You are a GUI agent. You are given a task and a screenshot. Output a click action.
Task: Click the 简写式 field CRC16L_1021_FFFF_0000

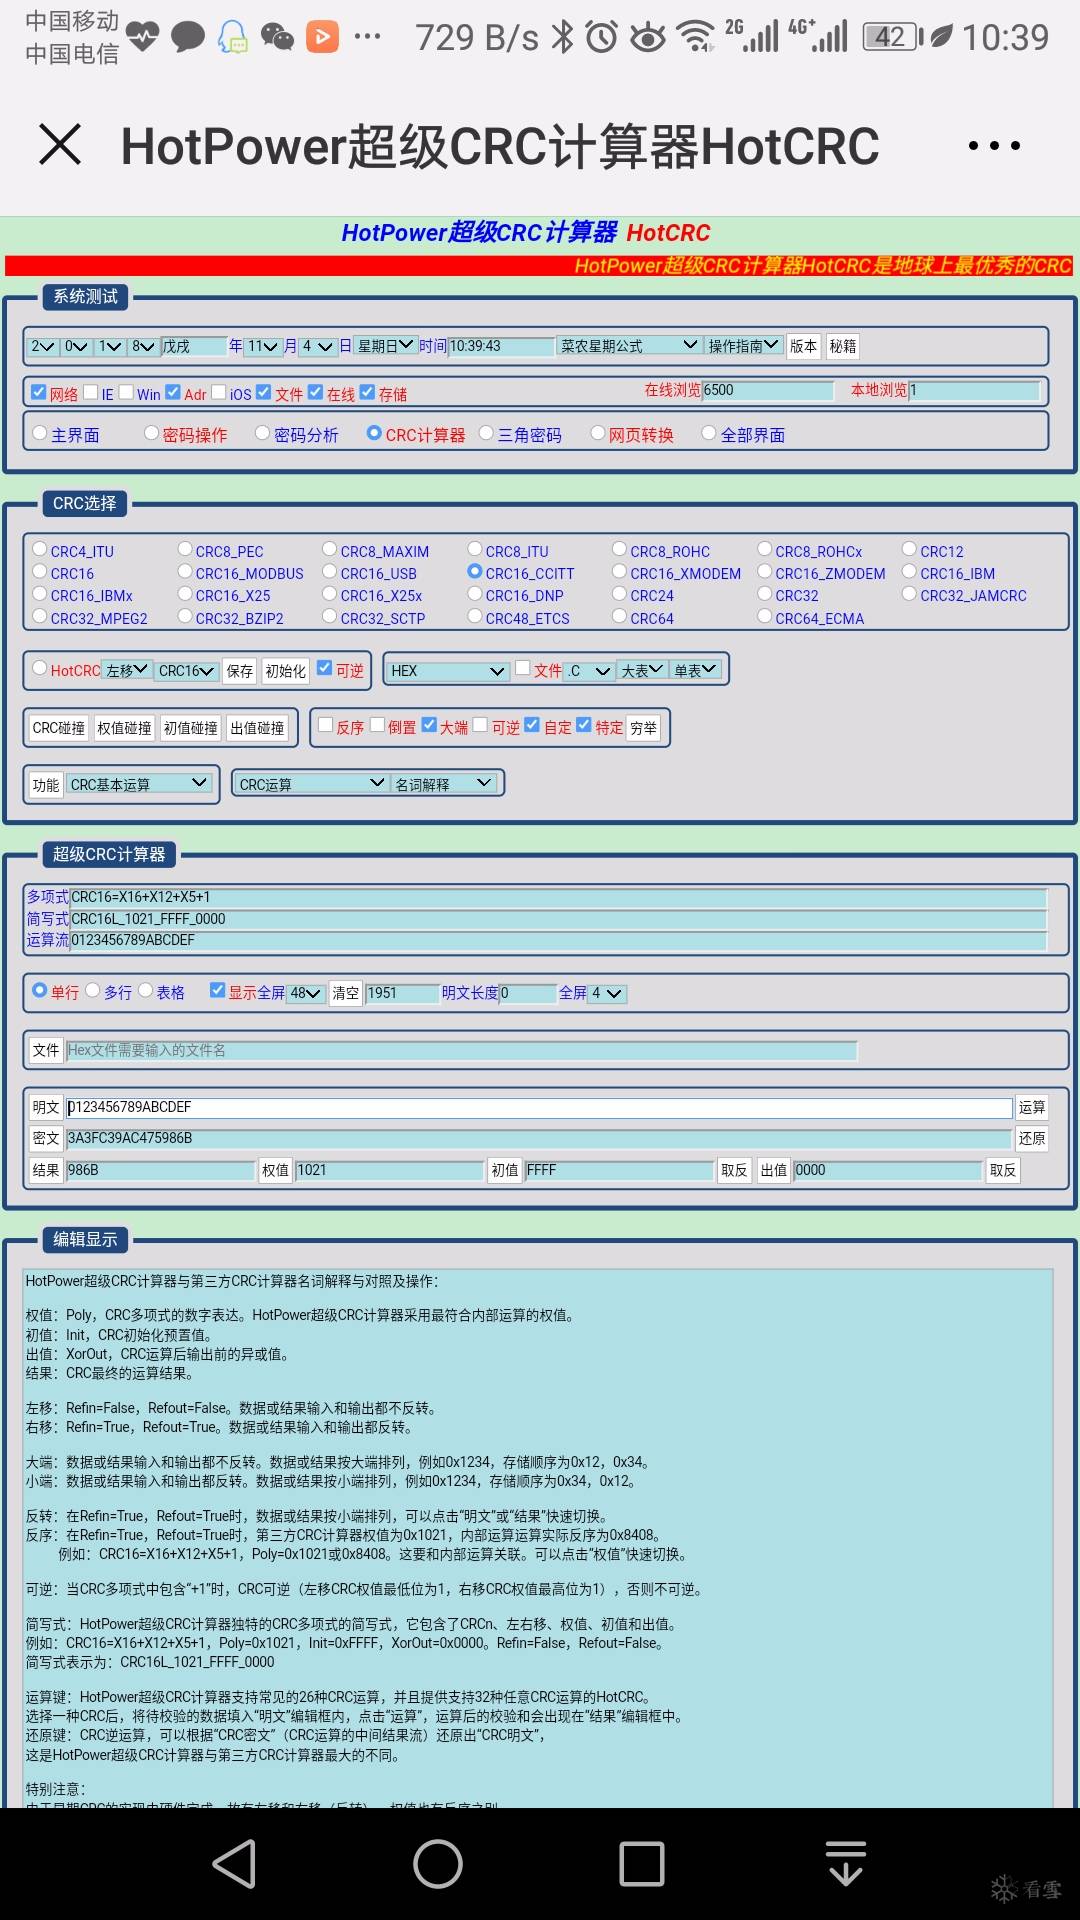pos(558,918)
